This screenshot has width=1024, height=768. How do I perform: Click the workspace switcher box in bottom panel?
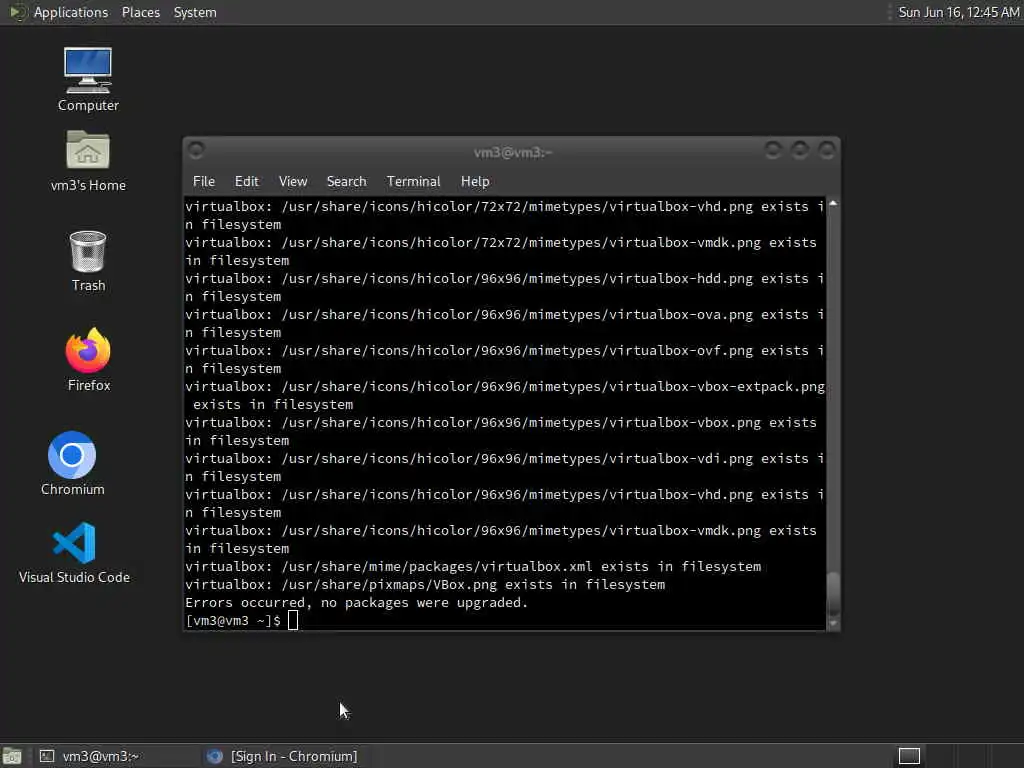(x=909, y=756)
